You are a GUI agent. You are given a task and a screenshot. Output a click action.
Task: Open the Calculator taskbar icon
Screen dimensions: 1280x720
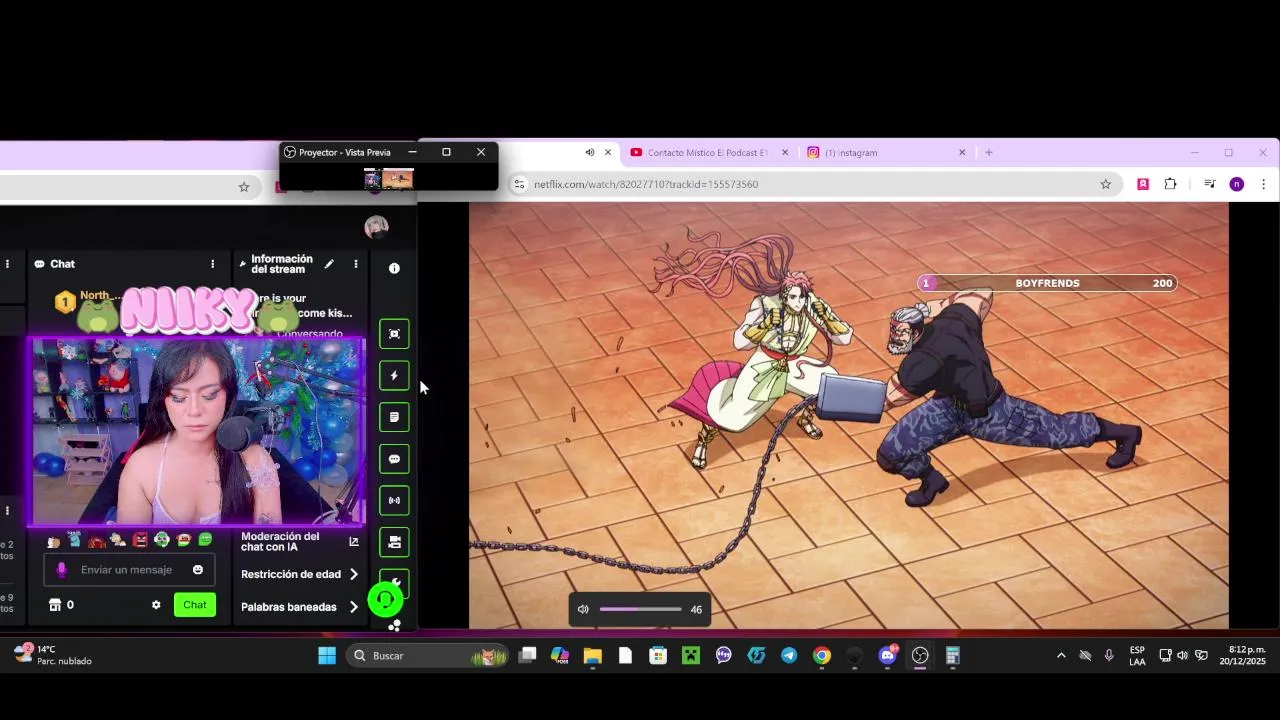953,656
